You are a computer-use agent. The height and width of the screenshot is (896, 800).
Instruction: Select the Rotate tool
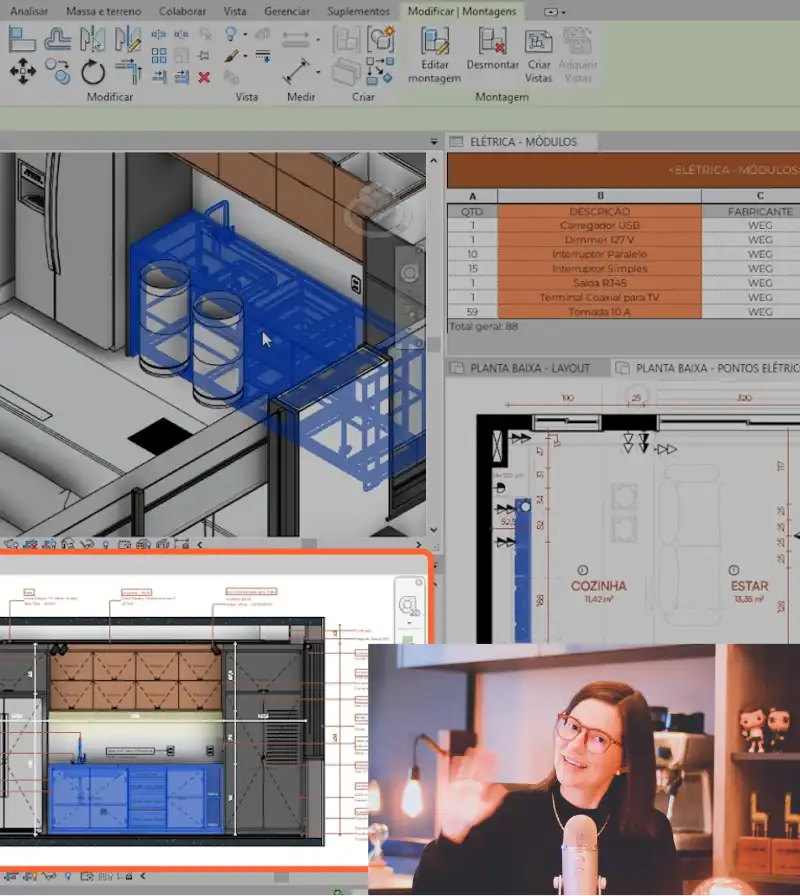[x=93, y=72]
